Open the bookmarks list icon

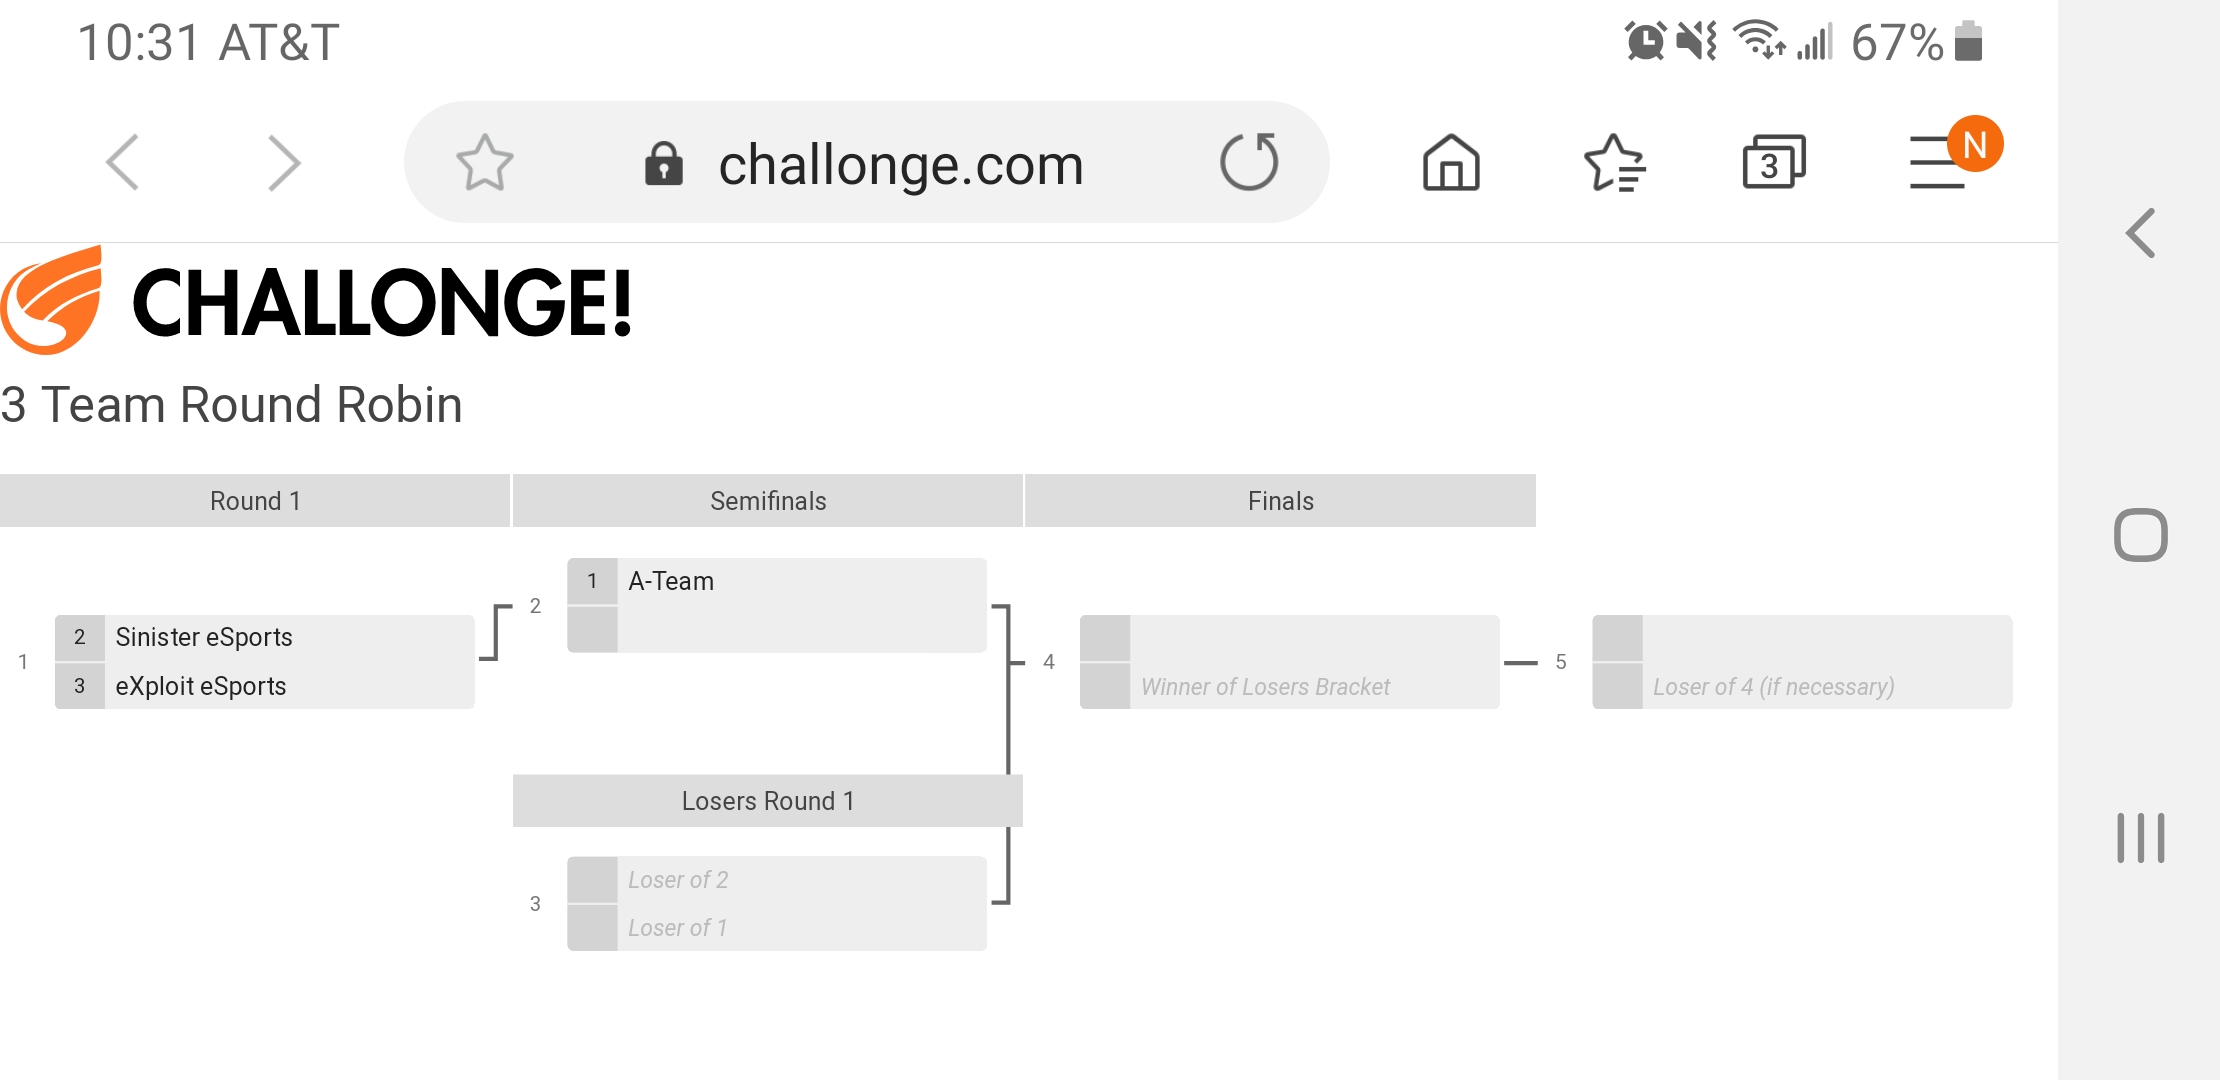point(1614,162)
